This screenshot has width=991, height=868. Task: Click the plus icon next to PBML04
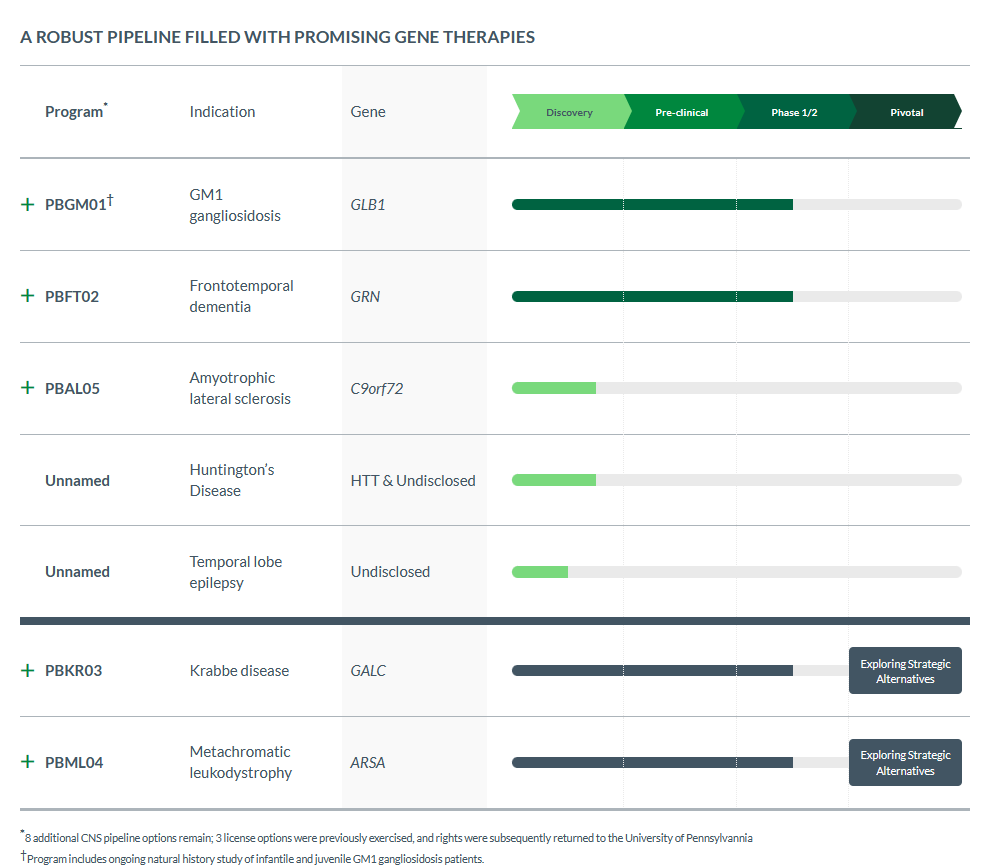click(27, 762)
